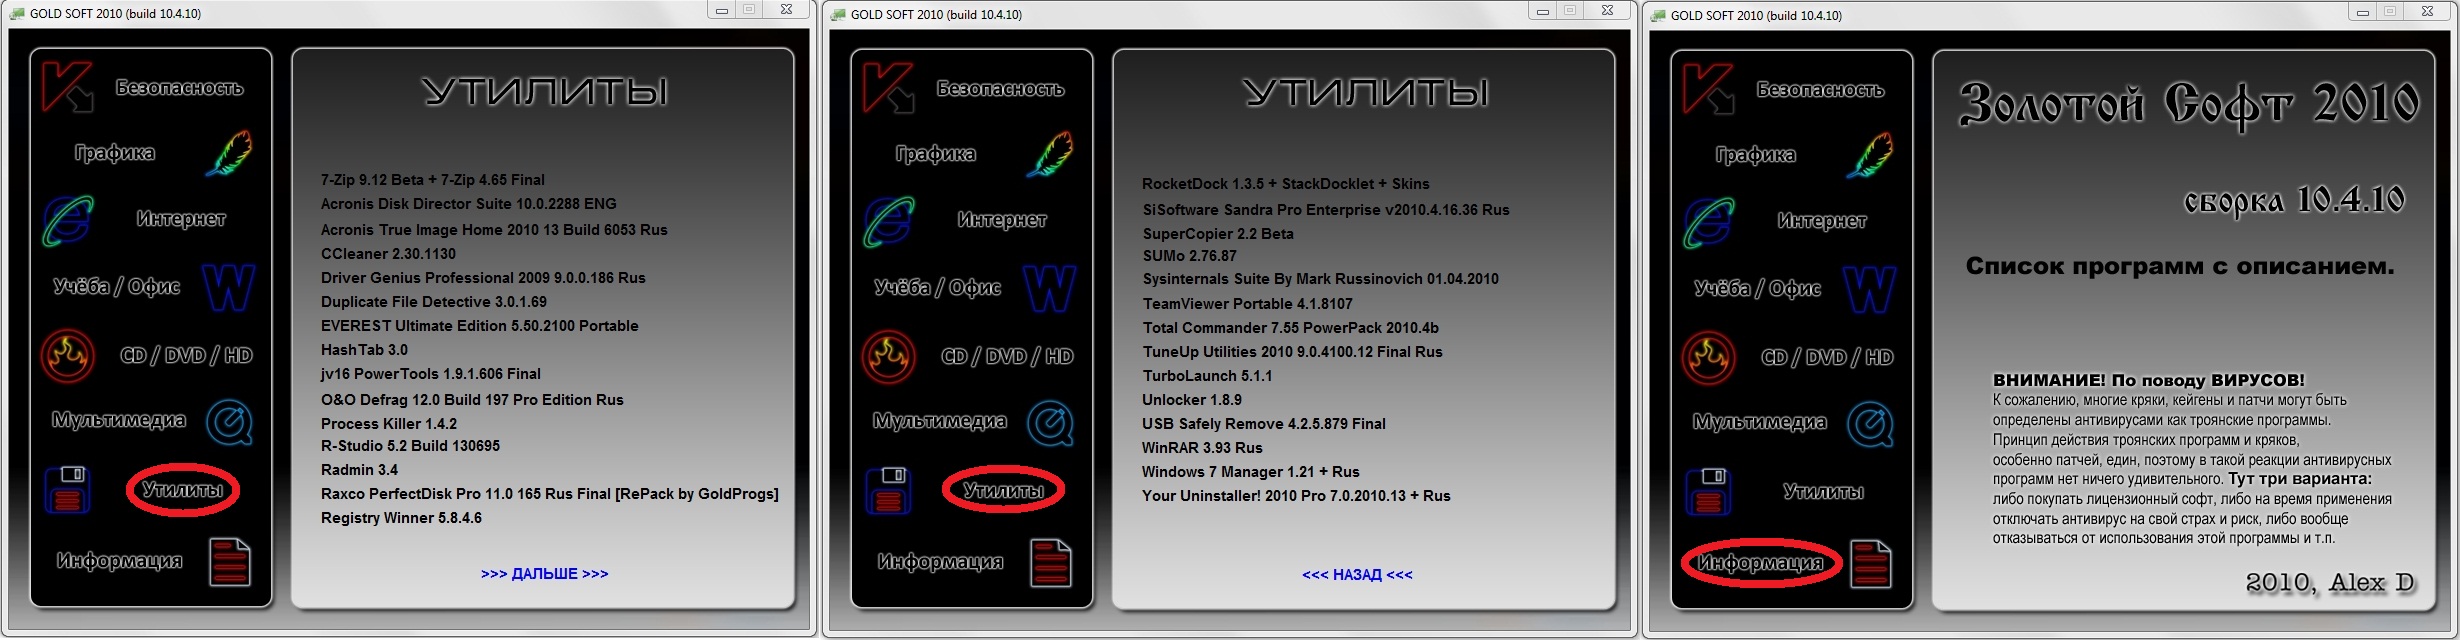This screenshot has height=640, width=2460.
Task: Click blue Q multimedia icon in RocketDock list window
Action: (x=1050, y=423)
